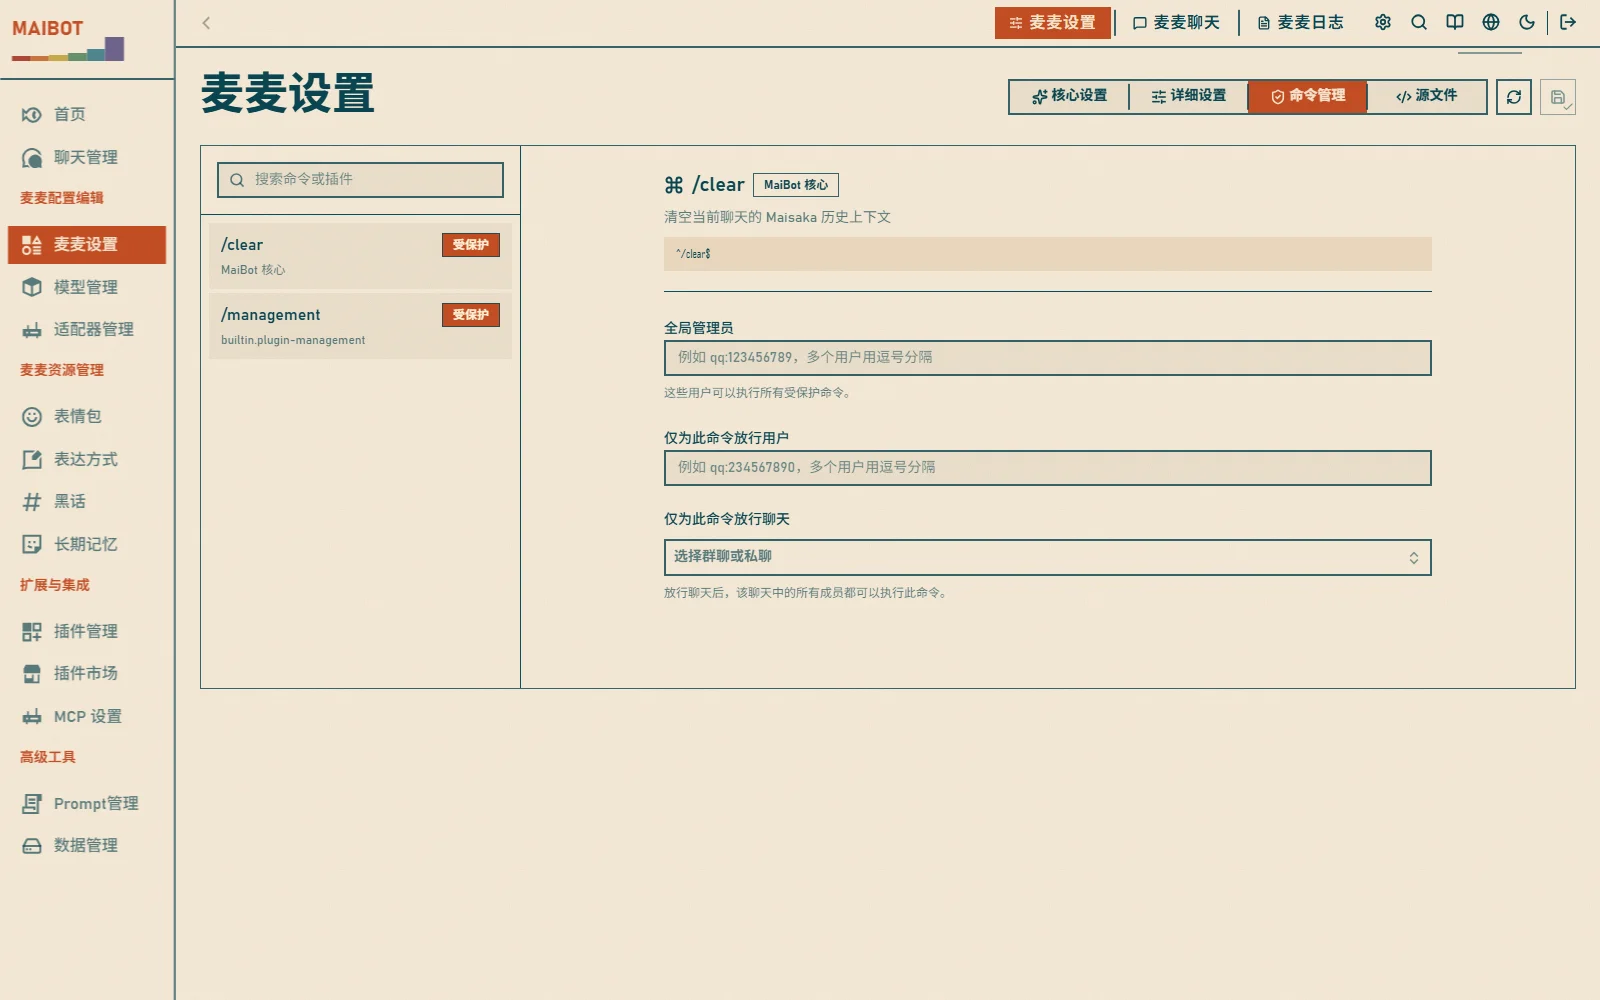Image resolution: width=1600 pixels, height=1000 pixels.
Task: Select the /management command in list
Action: (360, 326)
